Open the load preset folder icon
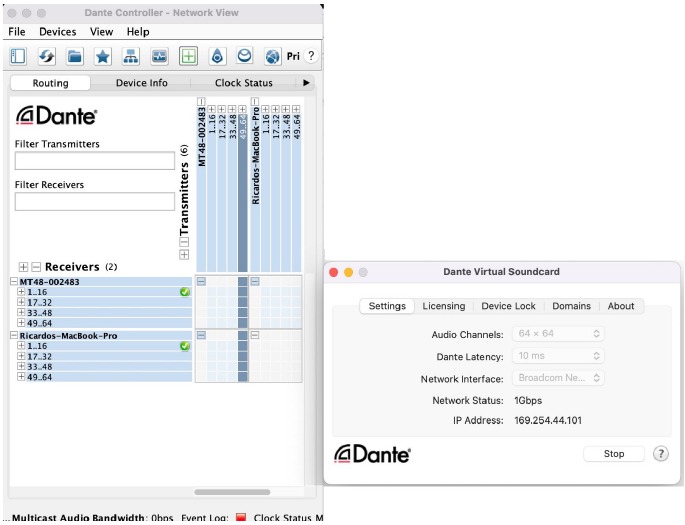This screenshot has height=525, width=685. (x=75, y=56)
